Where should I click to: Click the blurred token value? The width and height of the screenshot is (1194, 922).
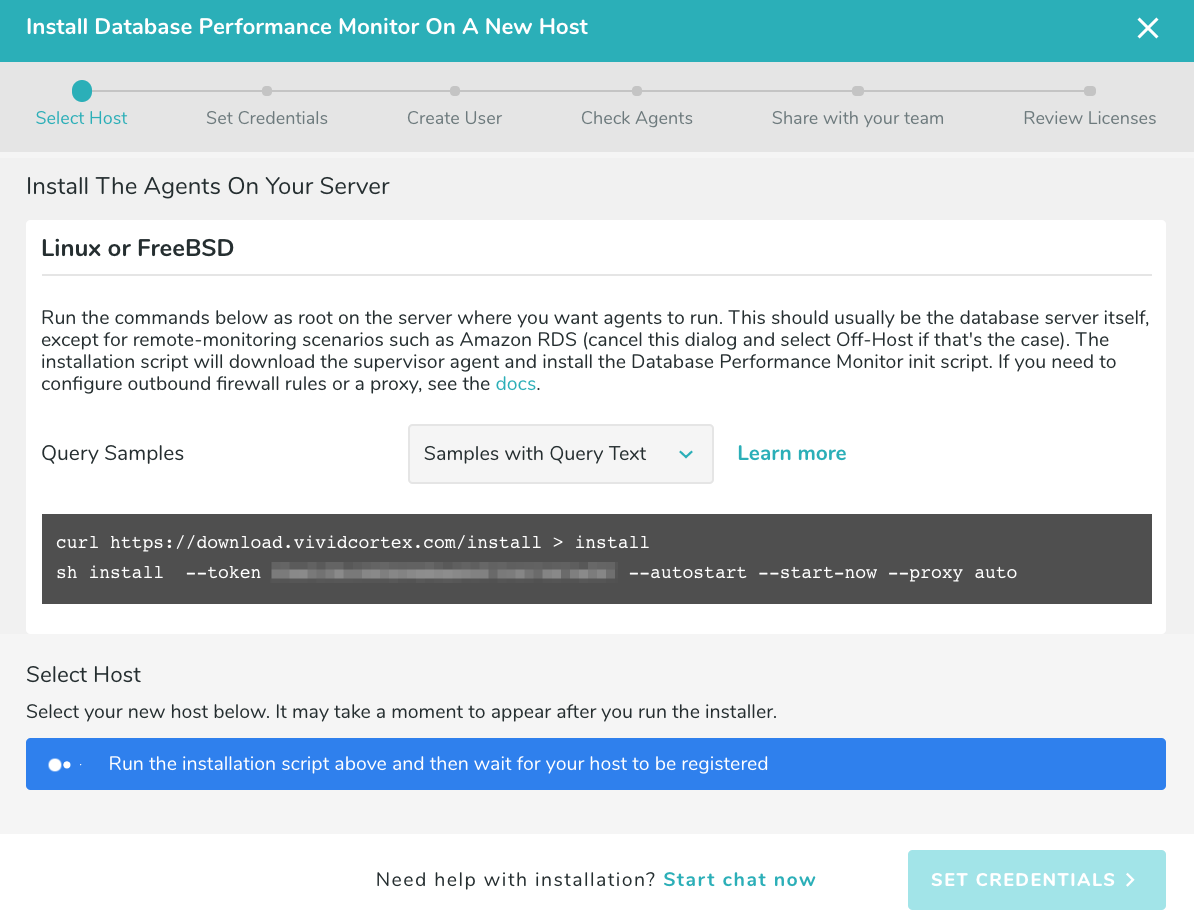tap(443, 573)
